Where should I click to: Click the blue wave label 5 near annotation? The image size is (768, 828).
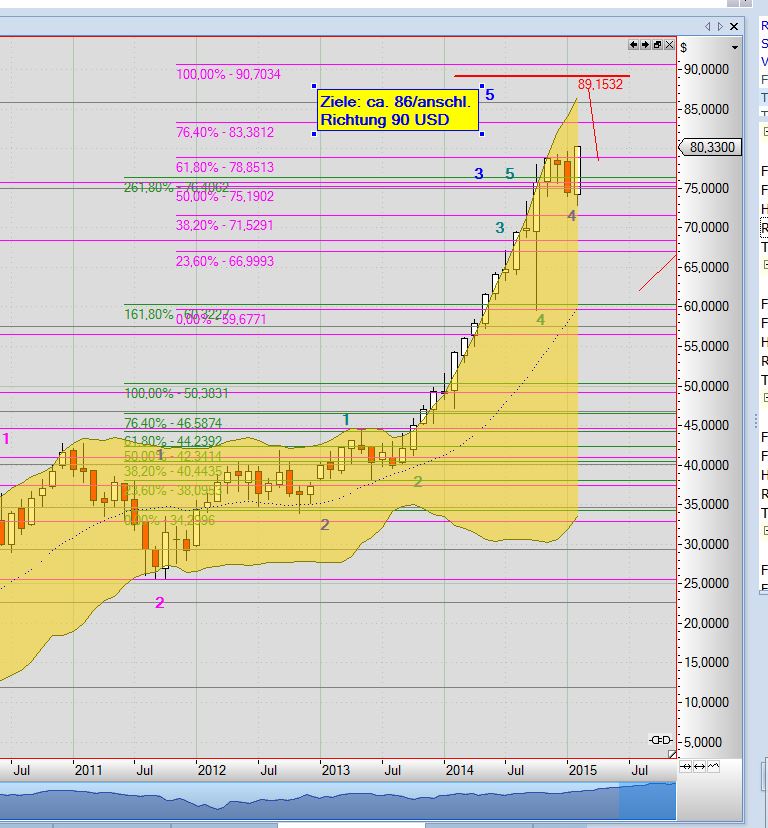490,95
